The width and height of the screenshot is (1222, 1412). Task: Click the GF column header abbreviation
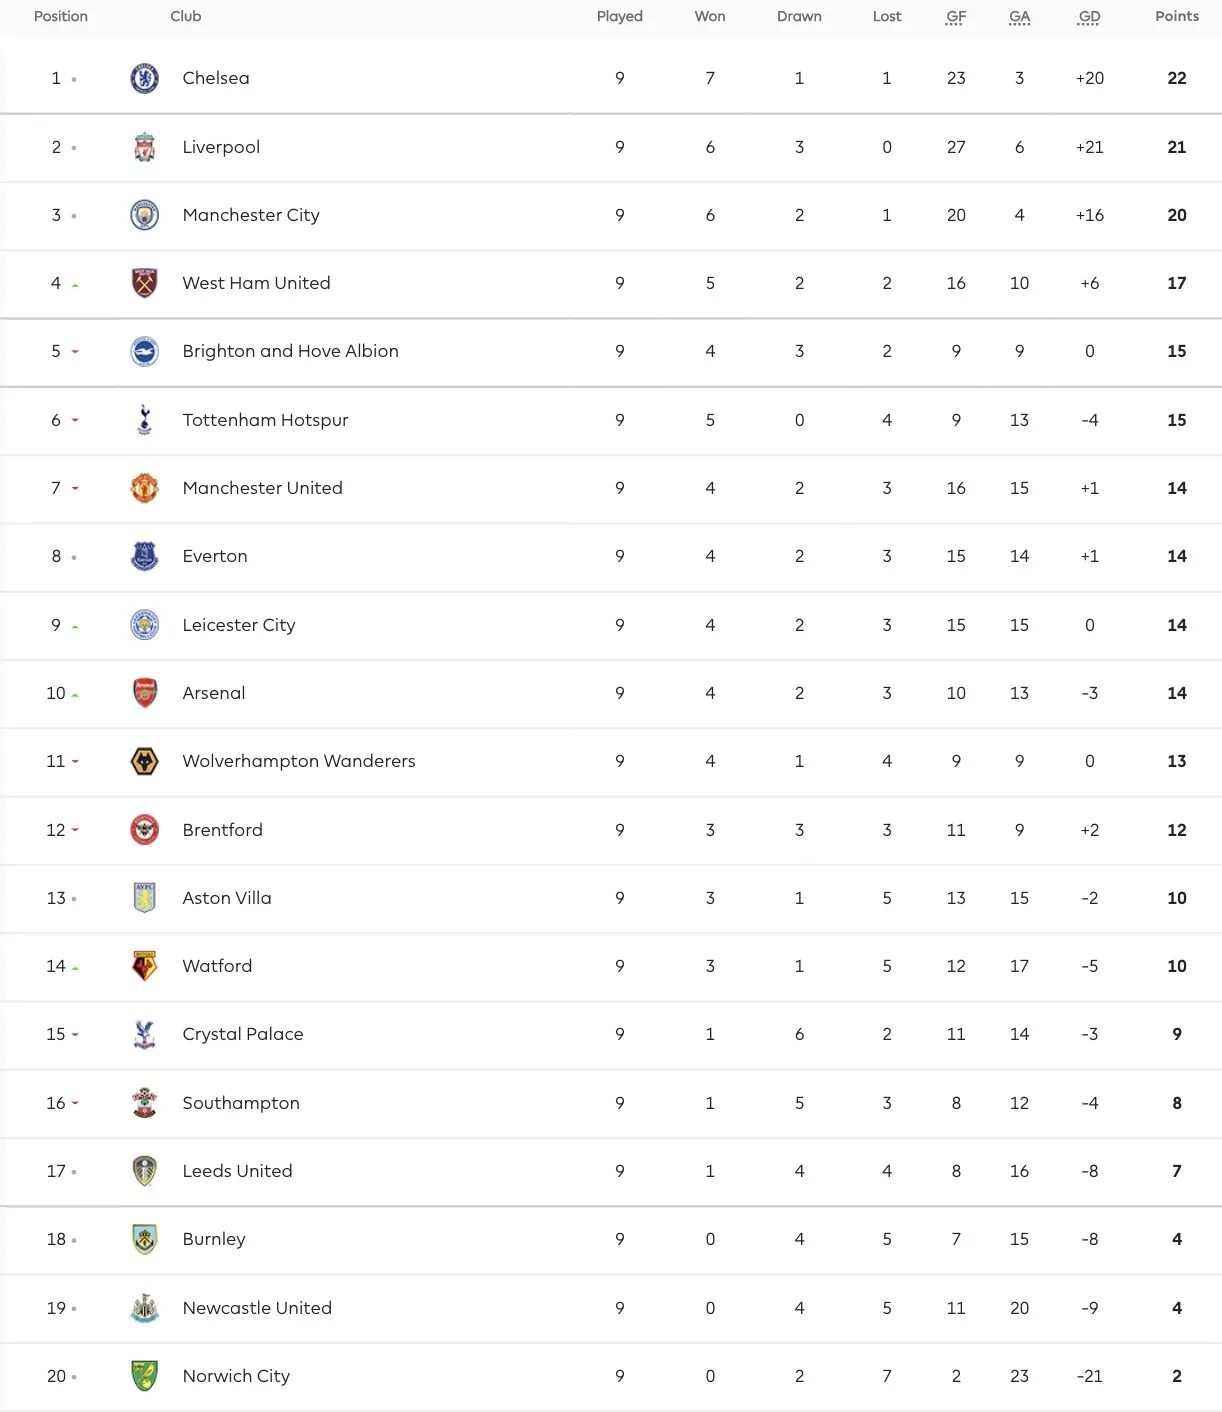pos(956,16)
